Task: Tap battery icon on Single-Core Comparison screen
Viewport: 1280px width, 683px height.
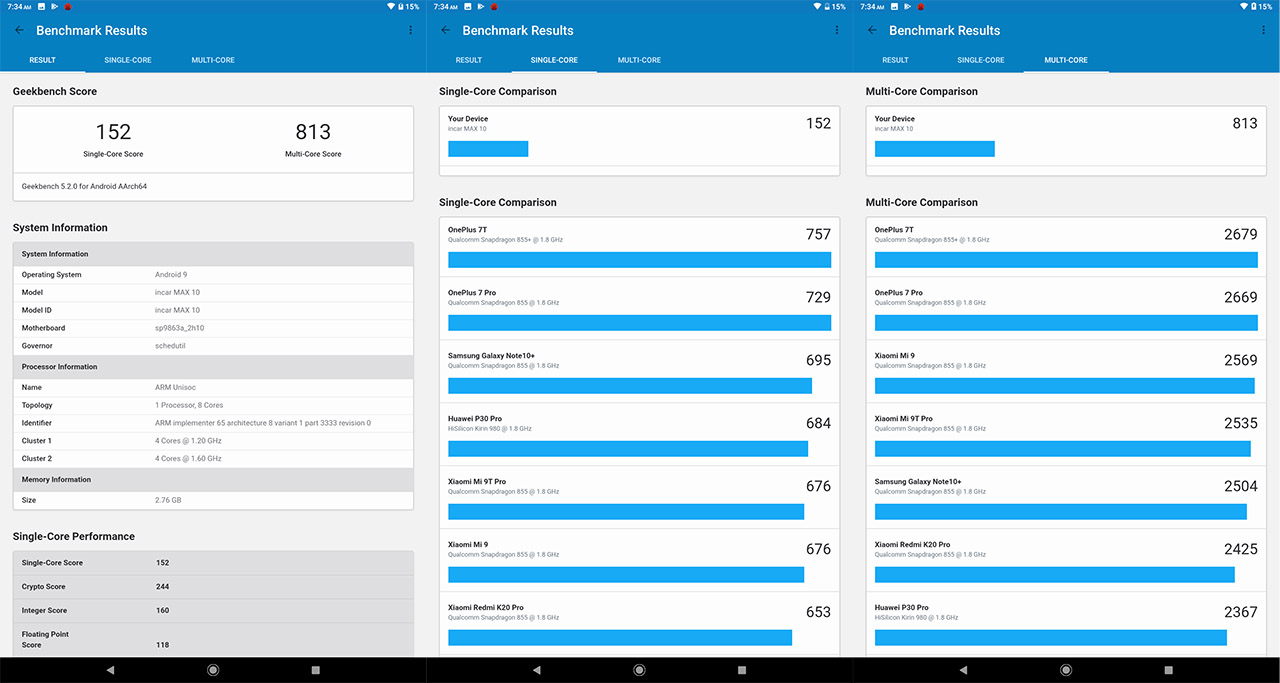Action: pos(827,6)
